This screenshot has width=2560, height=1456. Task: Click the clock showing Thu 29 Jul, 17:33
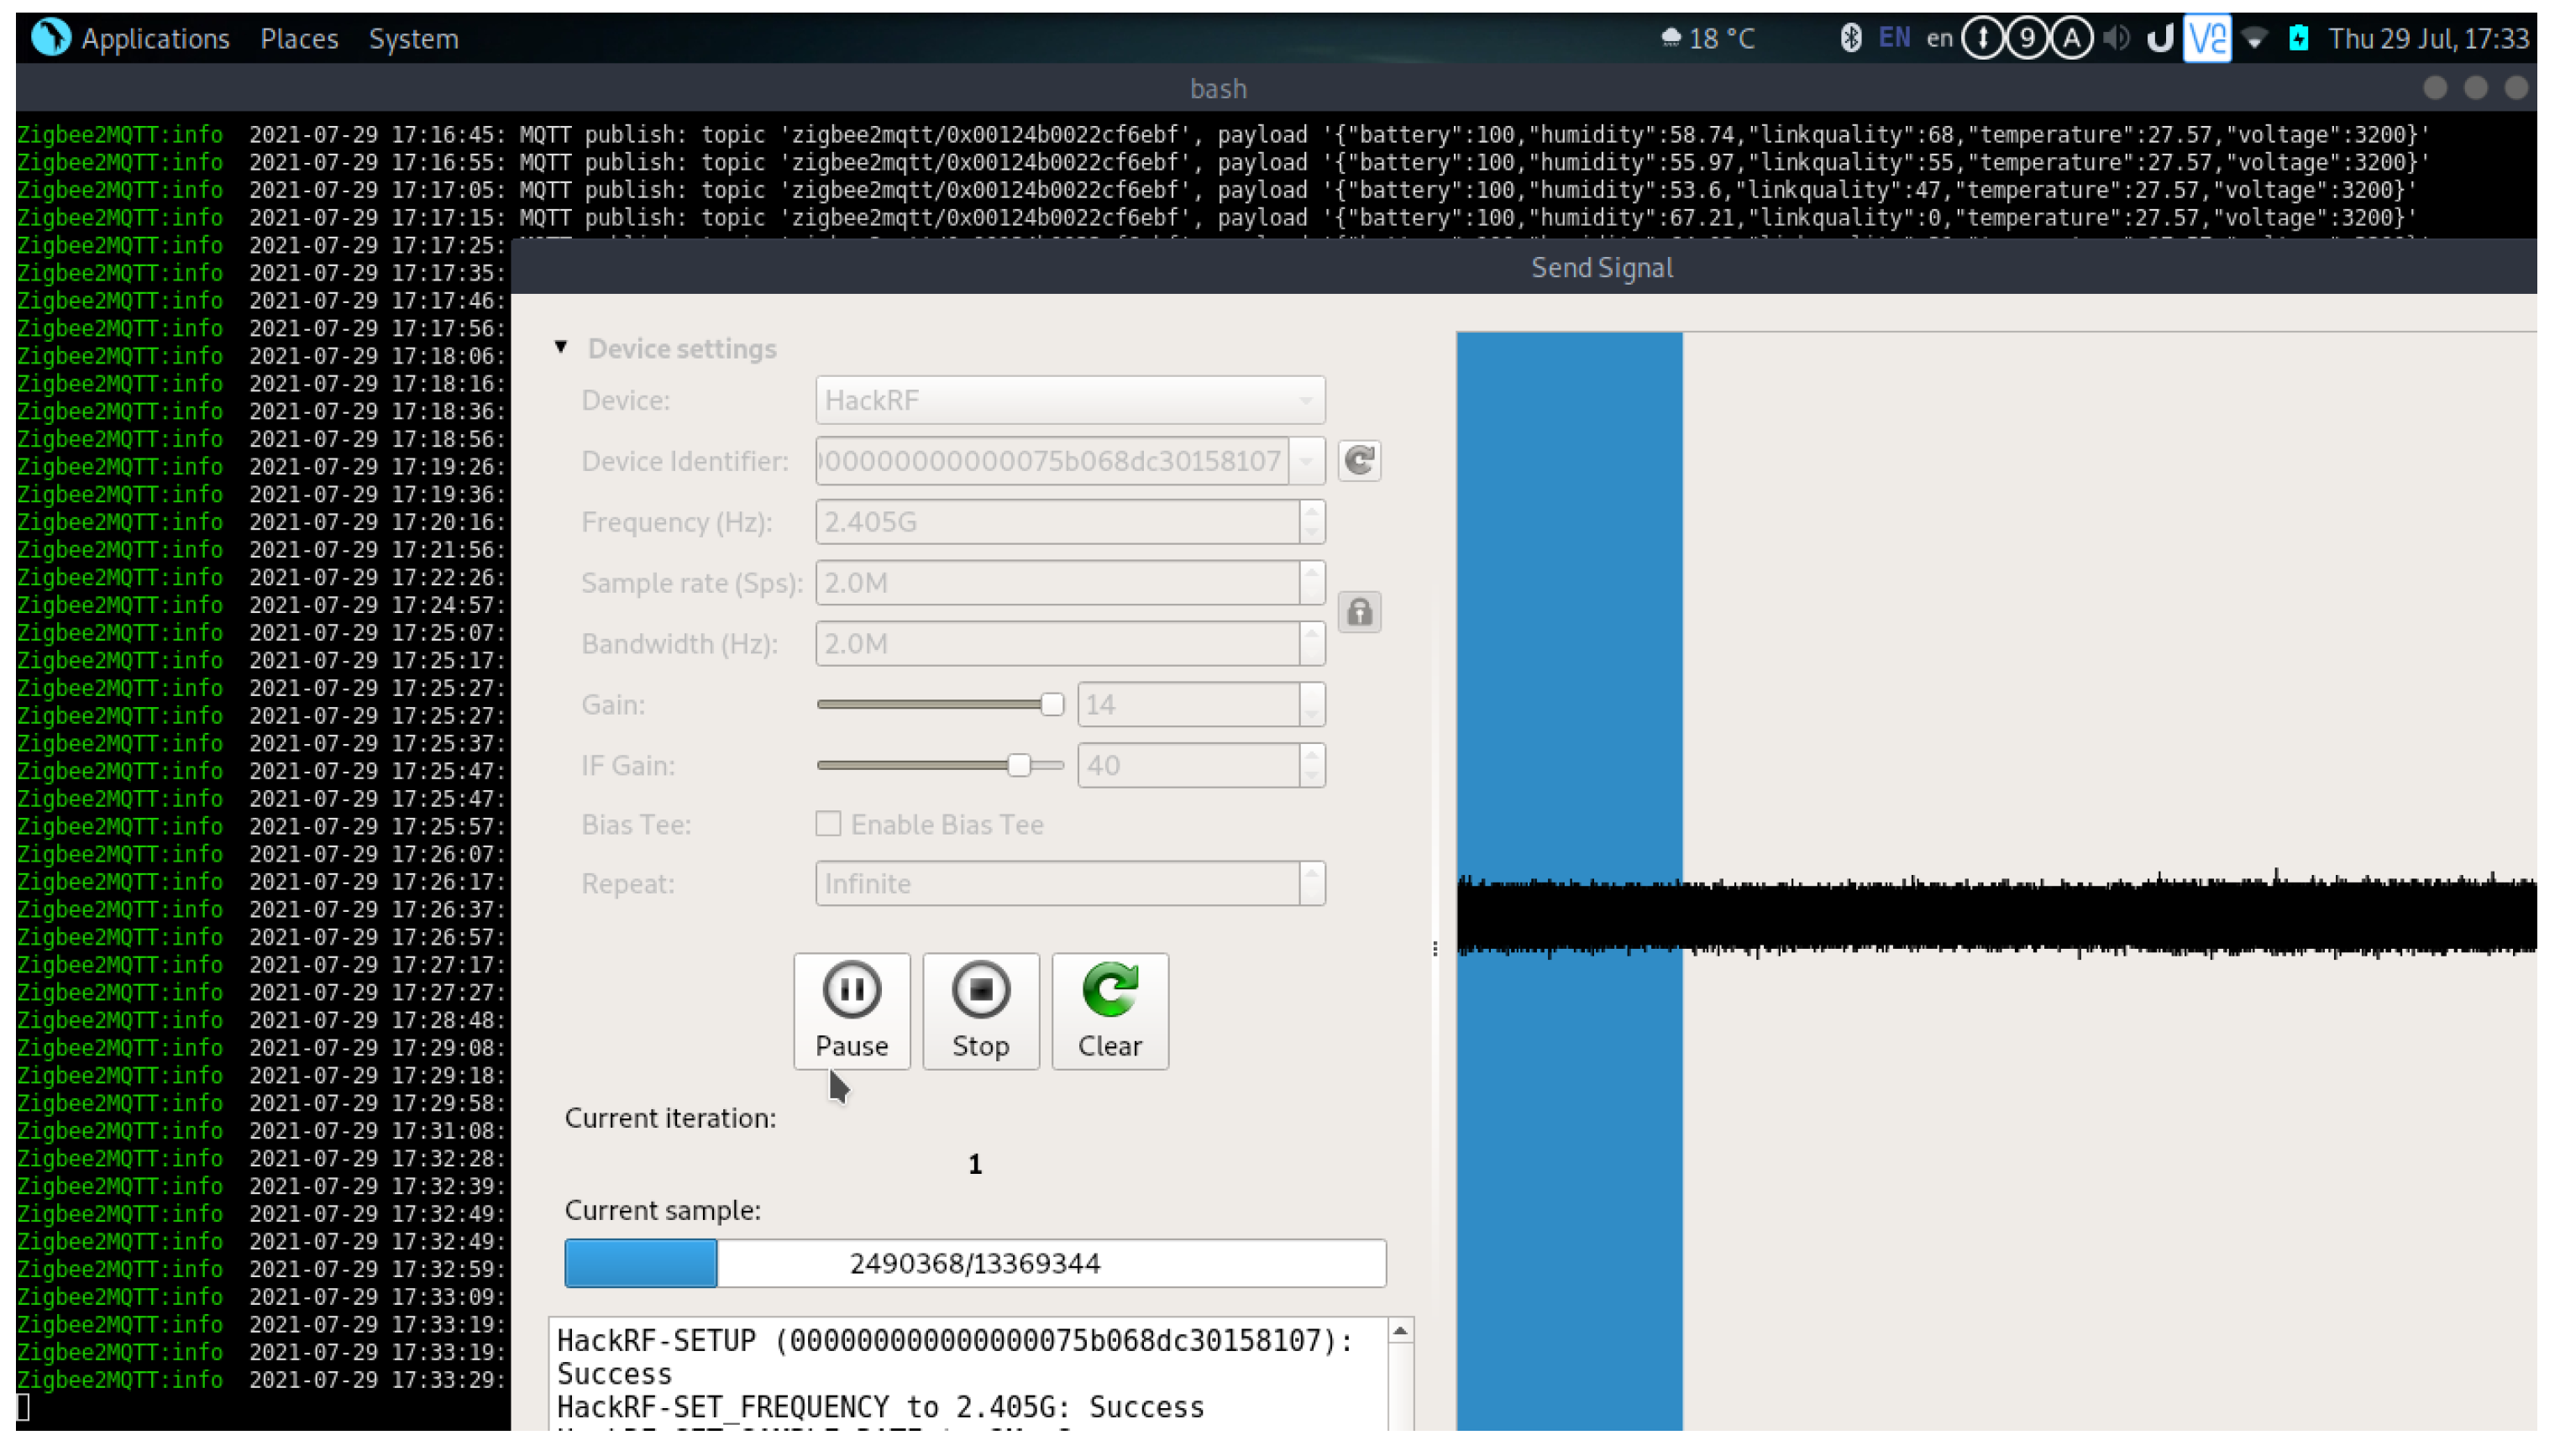(2428, 38)
